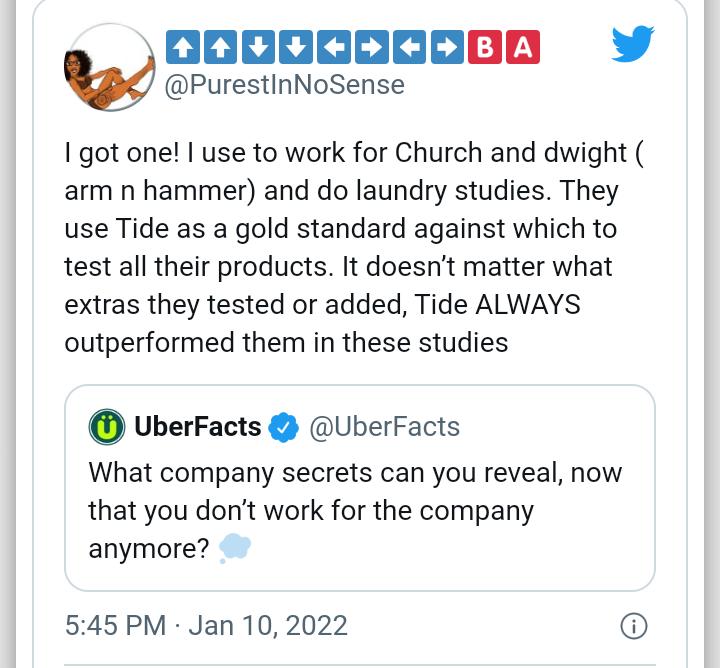
Task: Click the first up-arrow emoji in name
Action: coord(183,47)
